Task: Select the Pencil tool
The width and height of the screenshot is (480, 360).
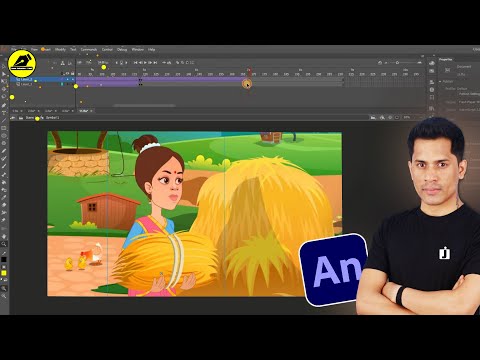Action: (4, 151)
